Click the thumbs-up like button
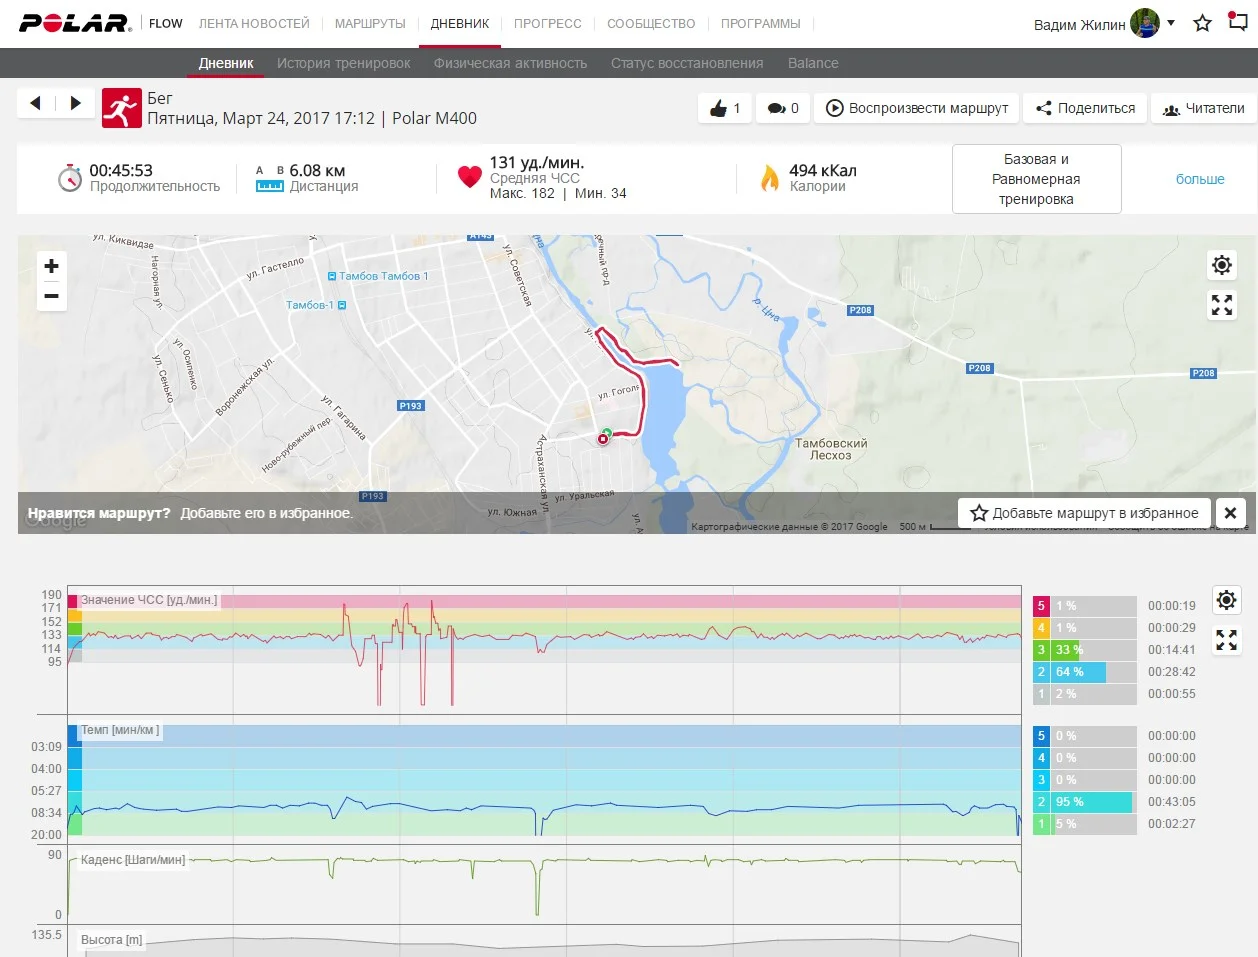 click(x=724, y=108)
